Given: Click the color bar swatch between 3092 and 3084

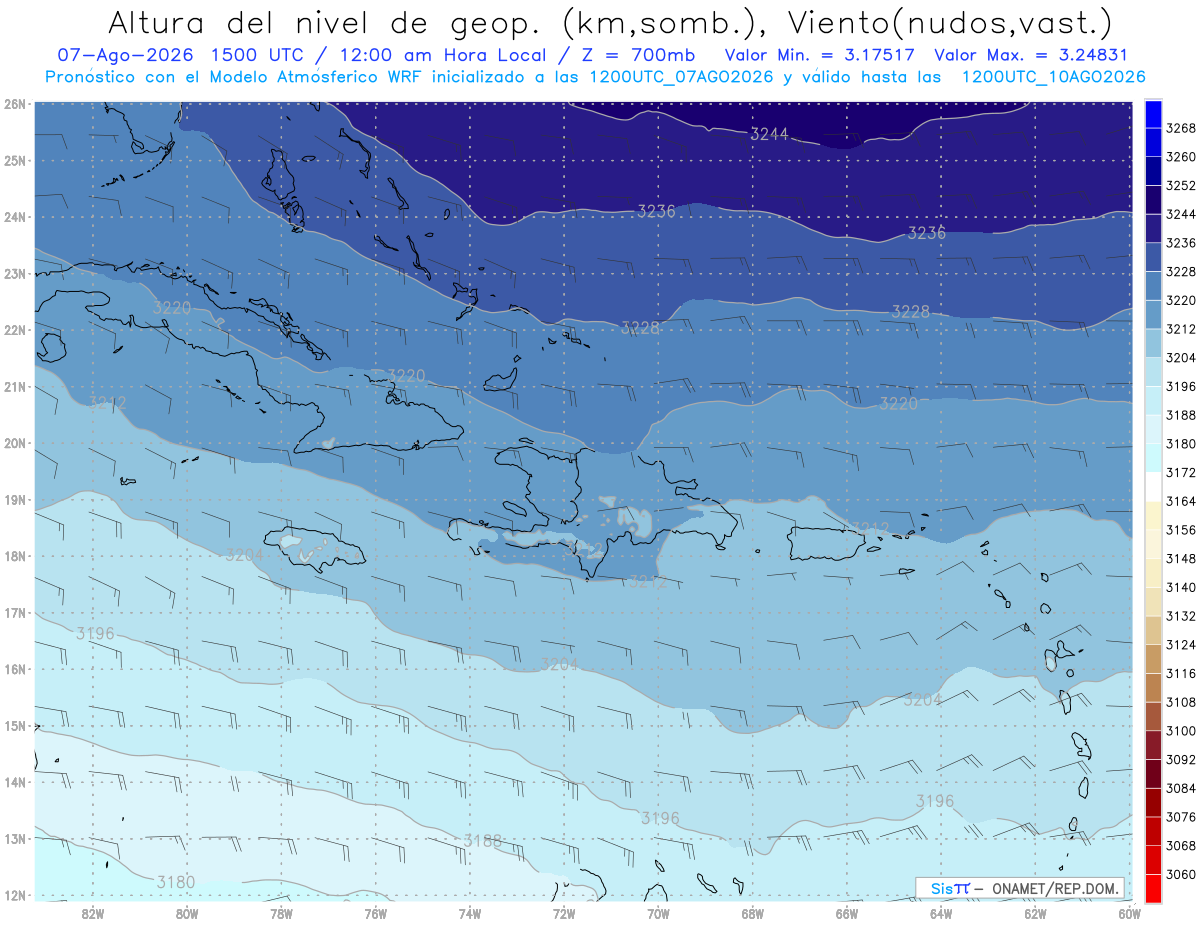Looking at the screenshot, I should (x=1153, y=774).
